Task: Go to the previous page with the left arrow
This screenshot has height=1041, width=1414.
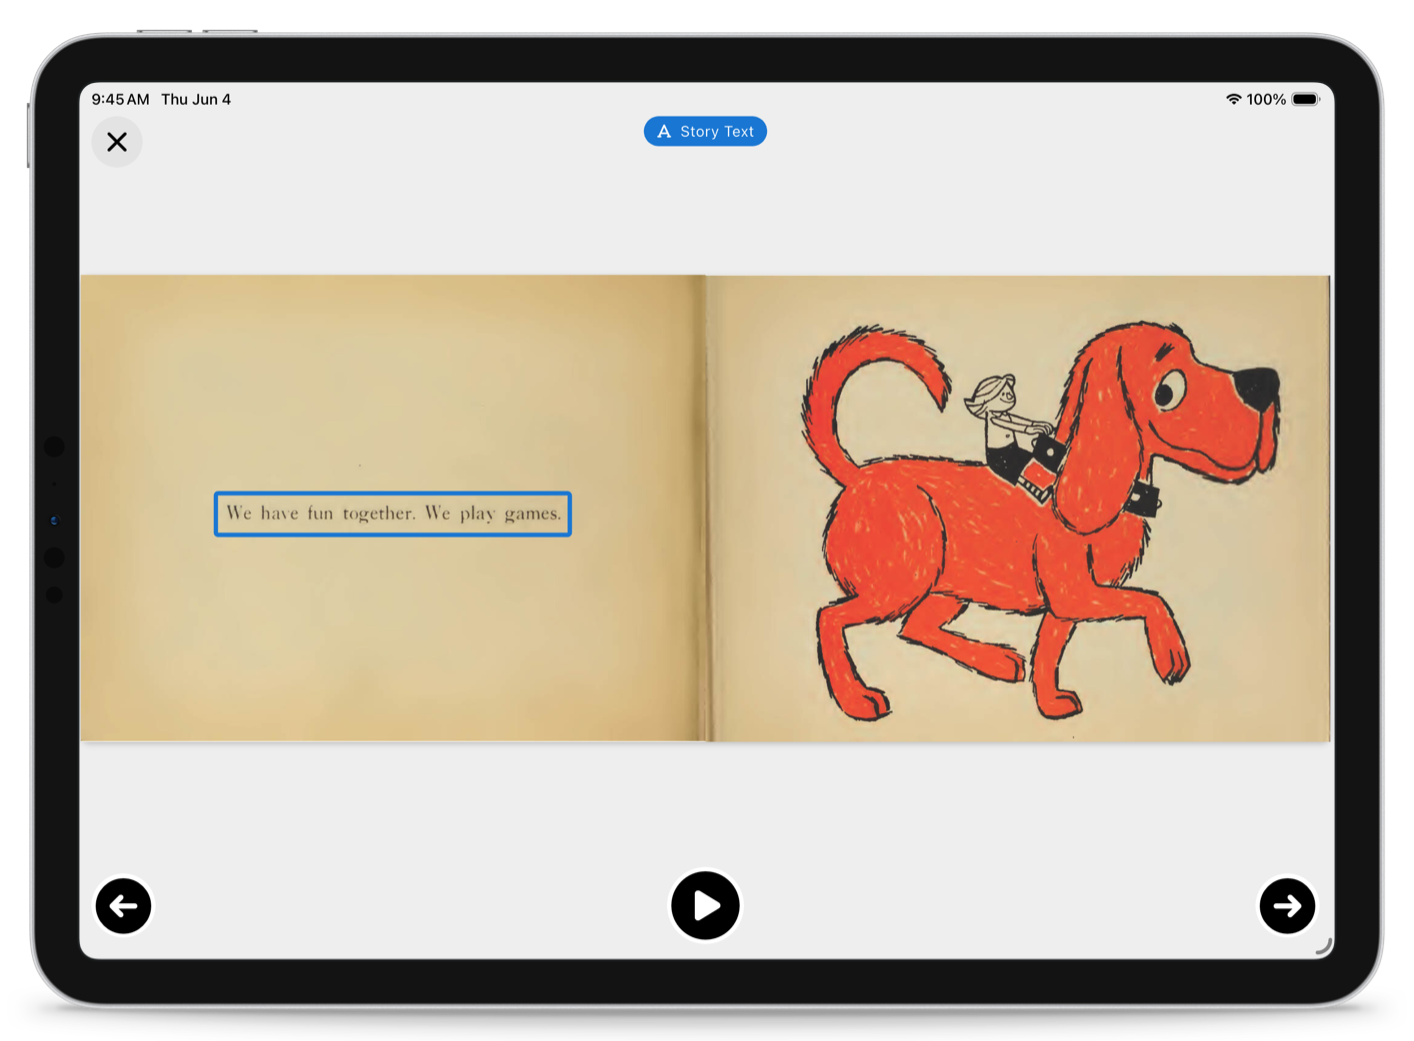Action: (123, 906)
